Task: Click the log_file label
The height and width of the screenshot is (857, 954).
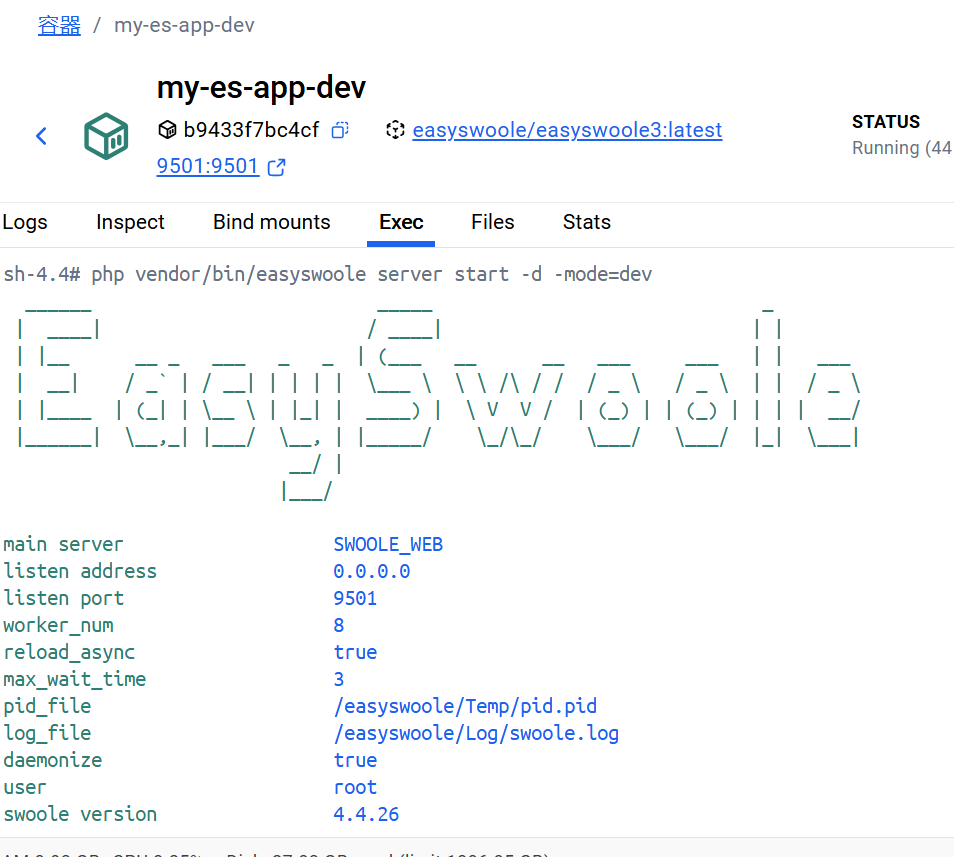Action: click(x=47, y=734)
